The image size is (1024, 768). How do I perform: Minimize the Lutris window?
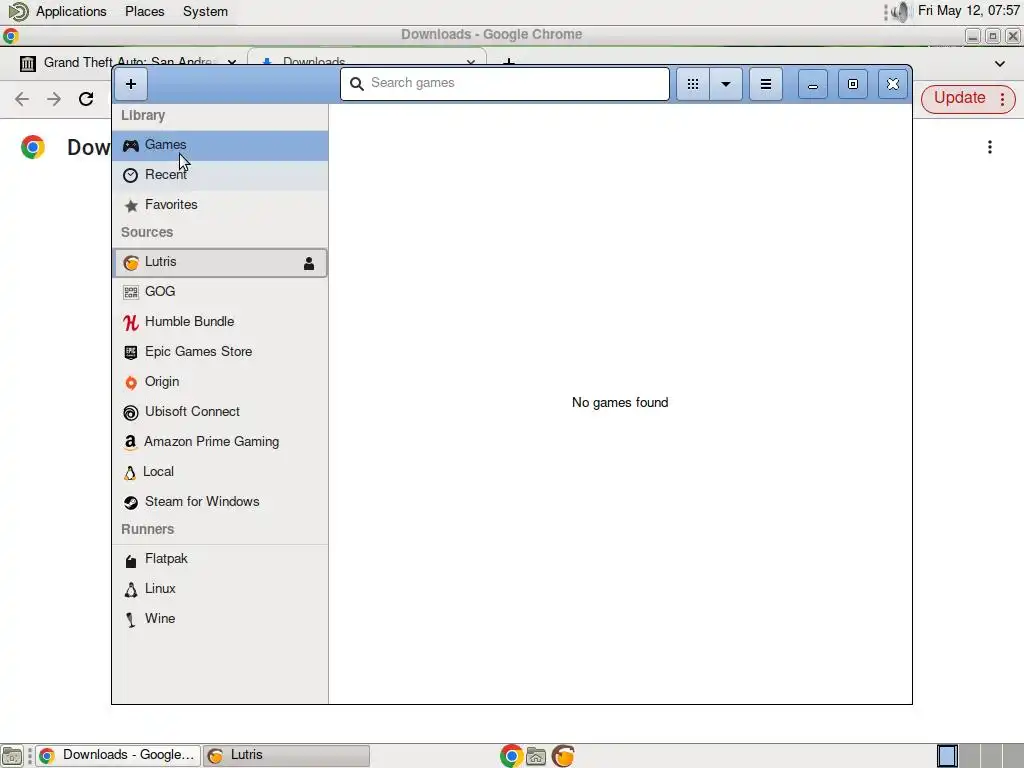812,84
